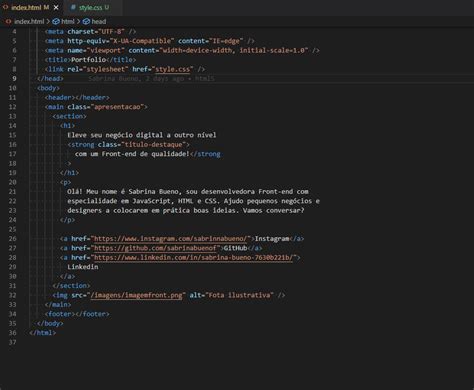Click line number 20 in the gutter
Screen dimensions: 474x390
tap(12, 182)
